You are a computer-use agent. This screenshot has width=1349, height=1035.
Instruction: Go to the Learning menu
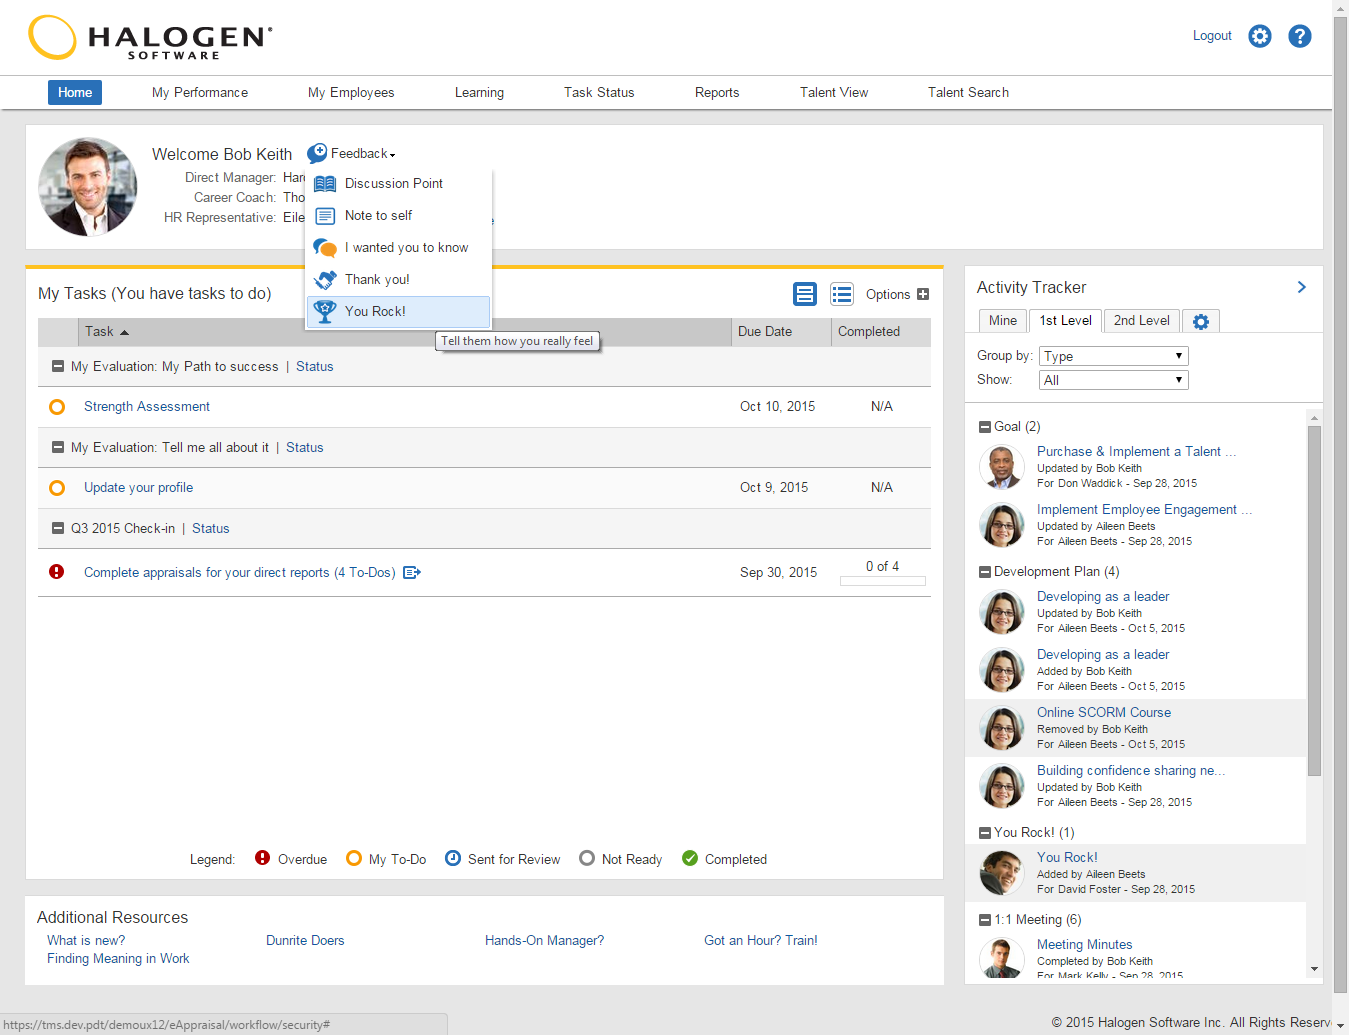[479, 93]
